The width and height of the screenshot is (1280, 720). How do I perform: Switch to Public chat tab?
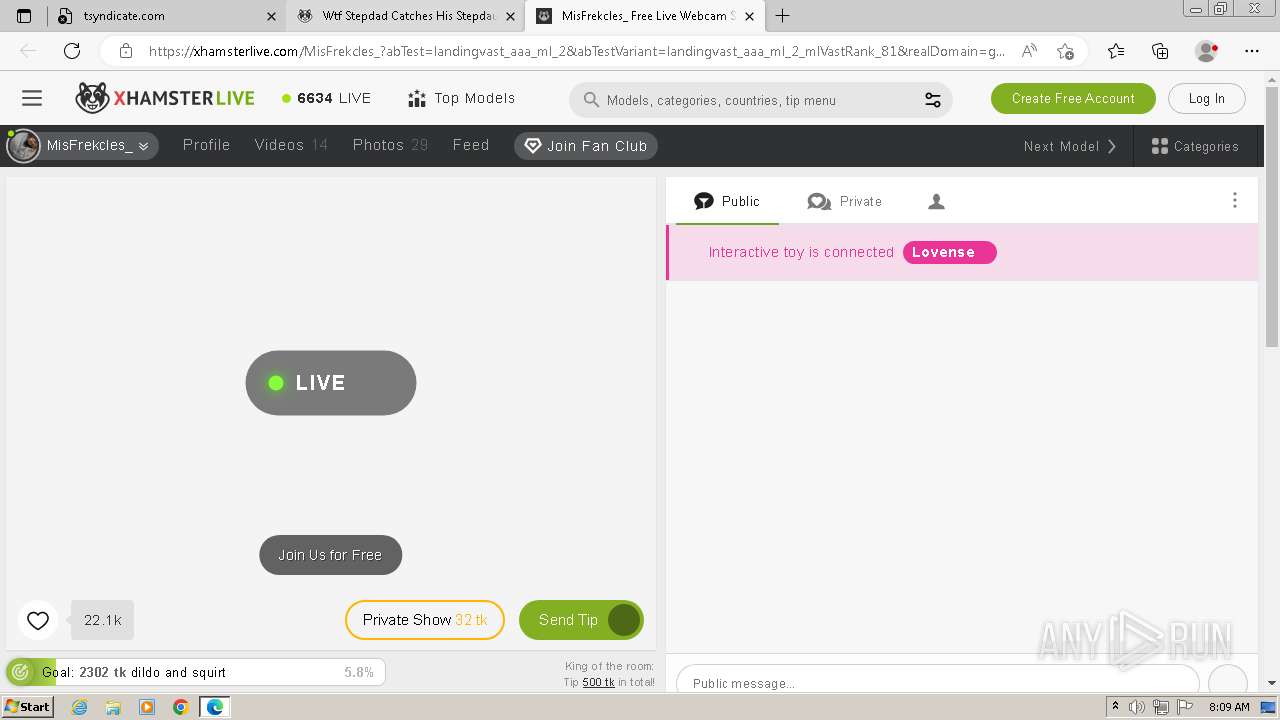(727, 201)
